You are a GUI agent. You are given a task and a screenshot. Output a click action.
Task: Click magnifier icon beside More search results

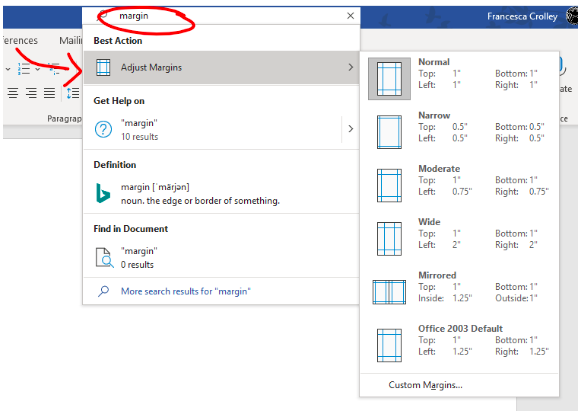(103, 291)
